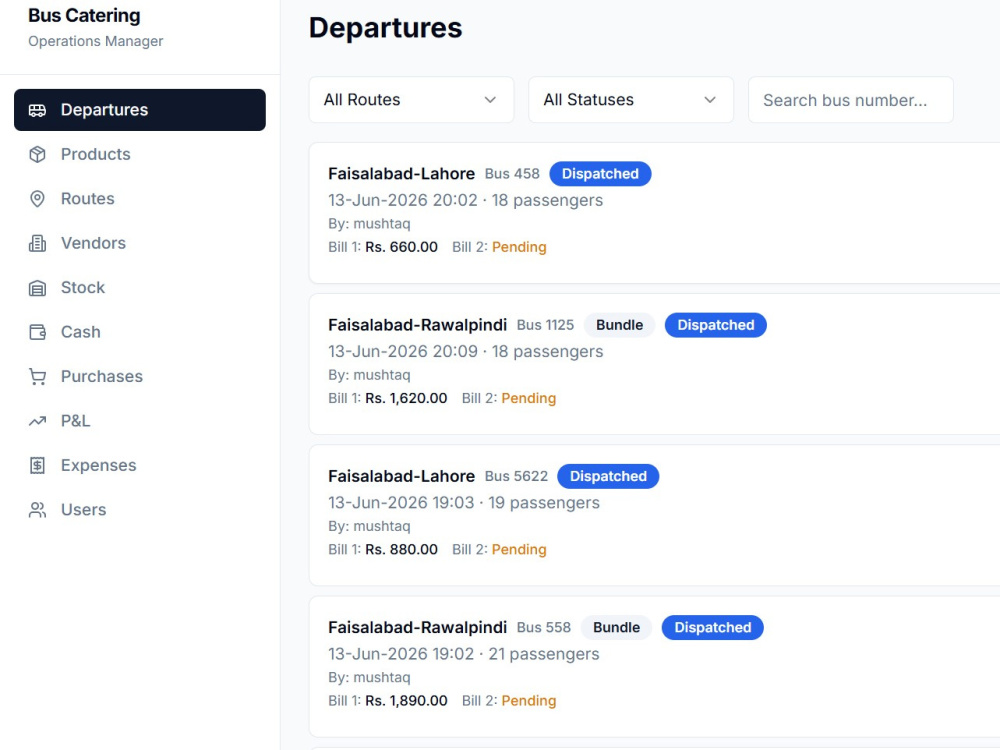Click the chevron in All Statuses dropdown

click(709, 100)
